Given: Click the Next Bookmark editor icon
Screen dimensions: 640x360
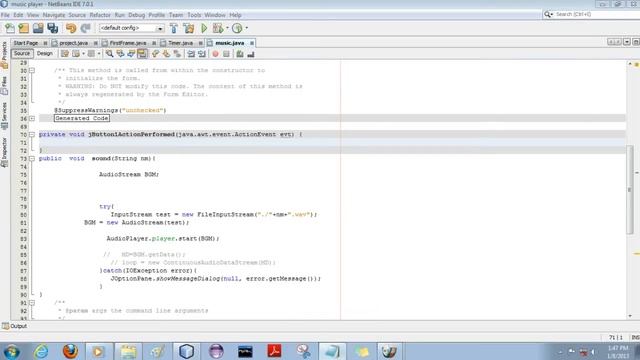Looking at the screenshot, I should coord(166,54).
